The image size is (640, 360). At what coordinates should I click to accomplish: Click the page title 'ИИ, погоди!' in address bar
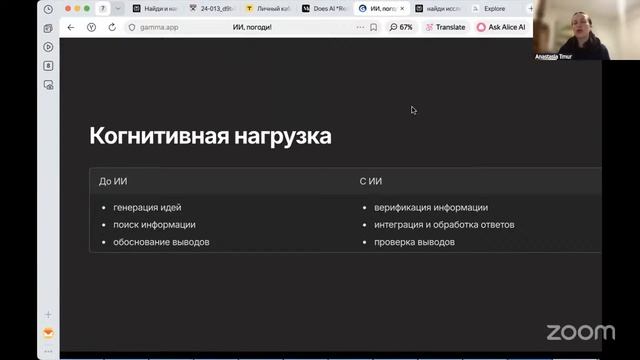coord(252,27)
